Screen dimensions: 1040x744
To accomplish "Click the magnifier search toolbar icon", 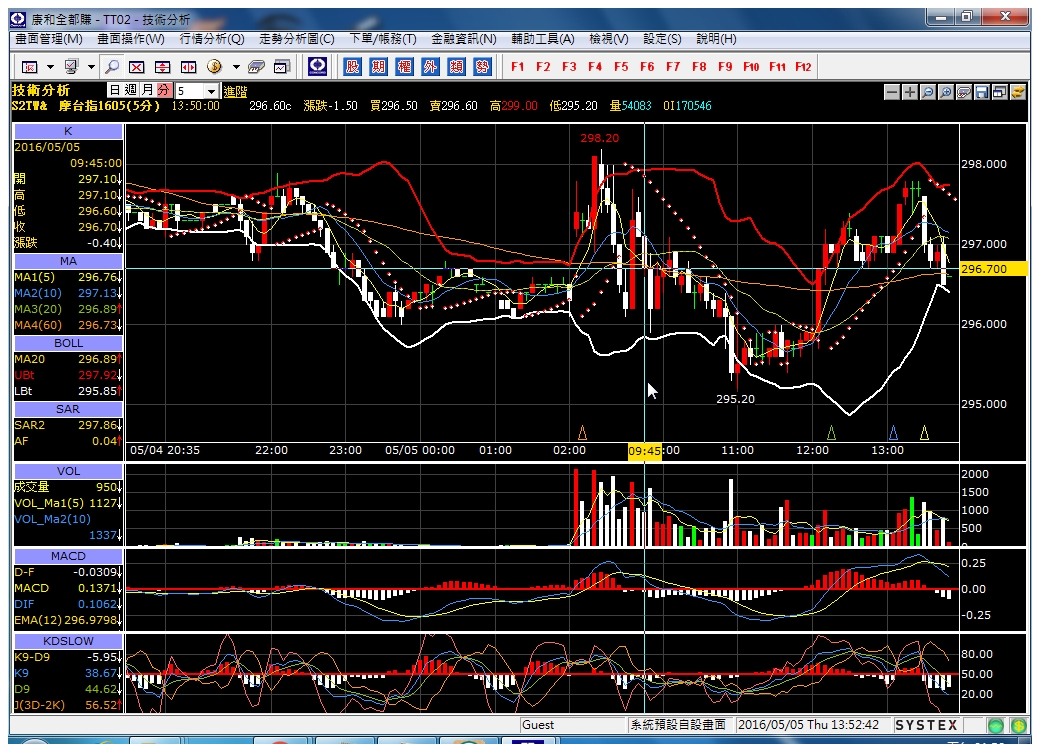I will pos(112,66).
